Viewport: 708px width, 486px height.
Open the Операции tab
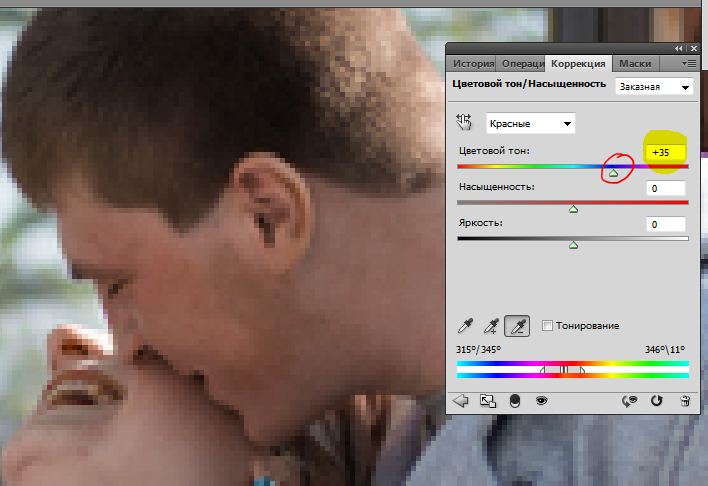[x=523, y=63]
